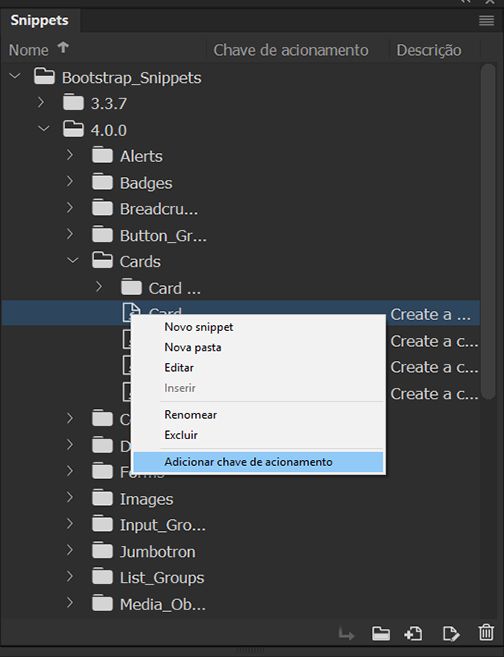
Task: Click the Cards open folder icon
Action: (x=103, y=261)
